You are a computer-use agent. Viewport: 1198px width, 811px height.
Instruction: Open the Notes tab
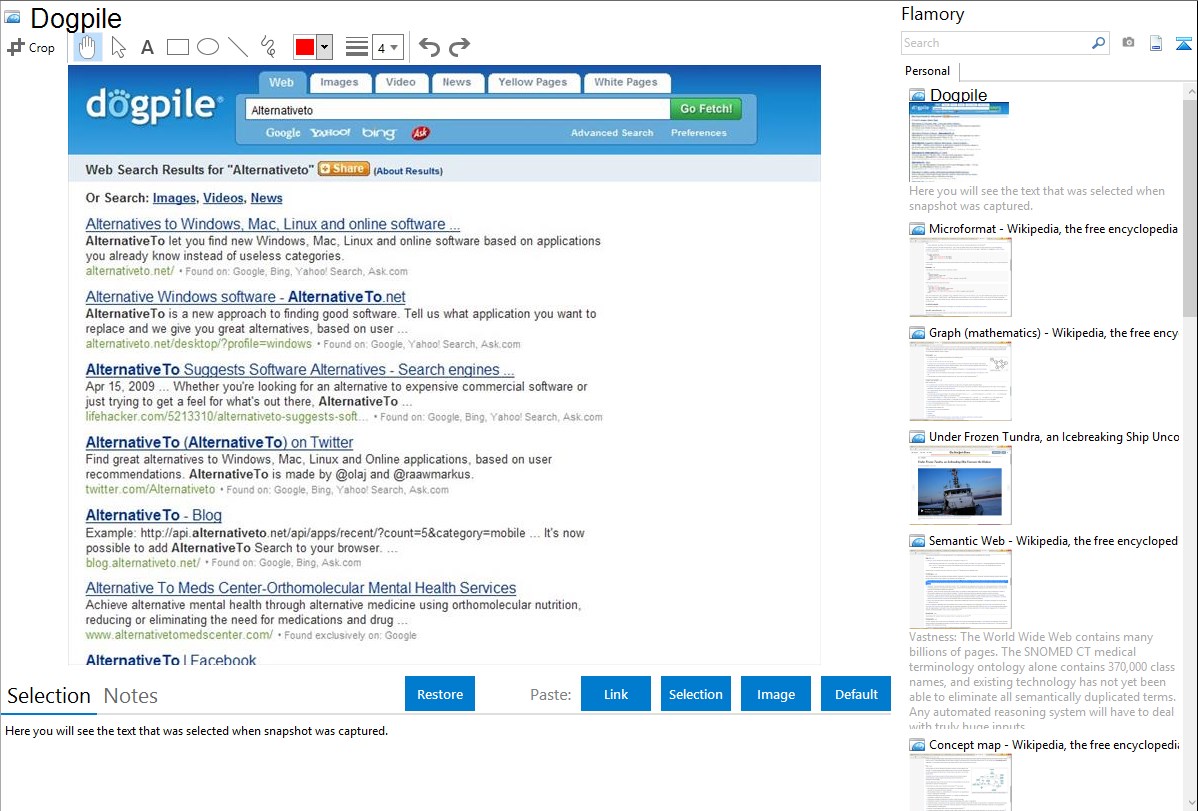(131, 696)
